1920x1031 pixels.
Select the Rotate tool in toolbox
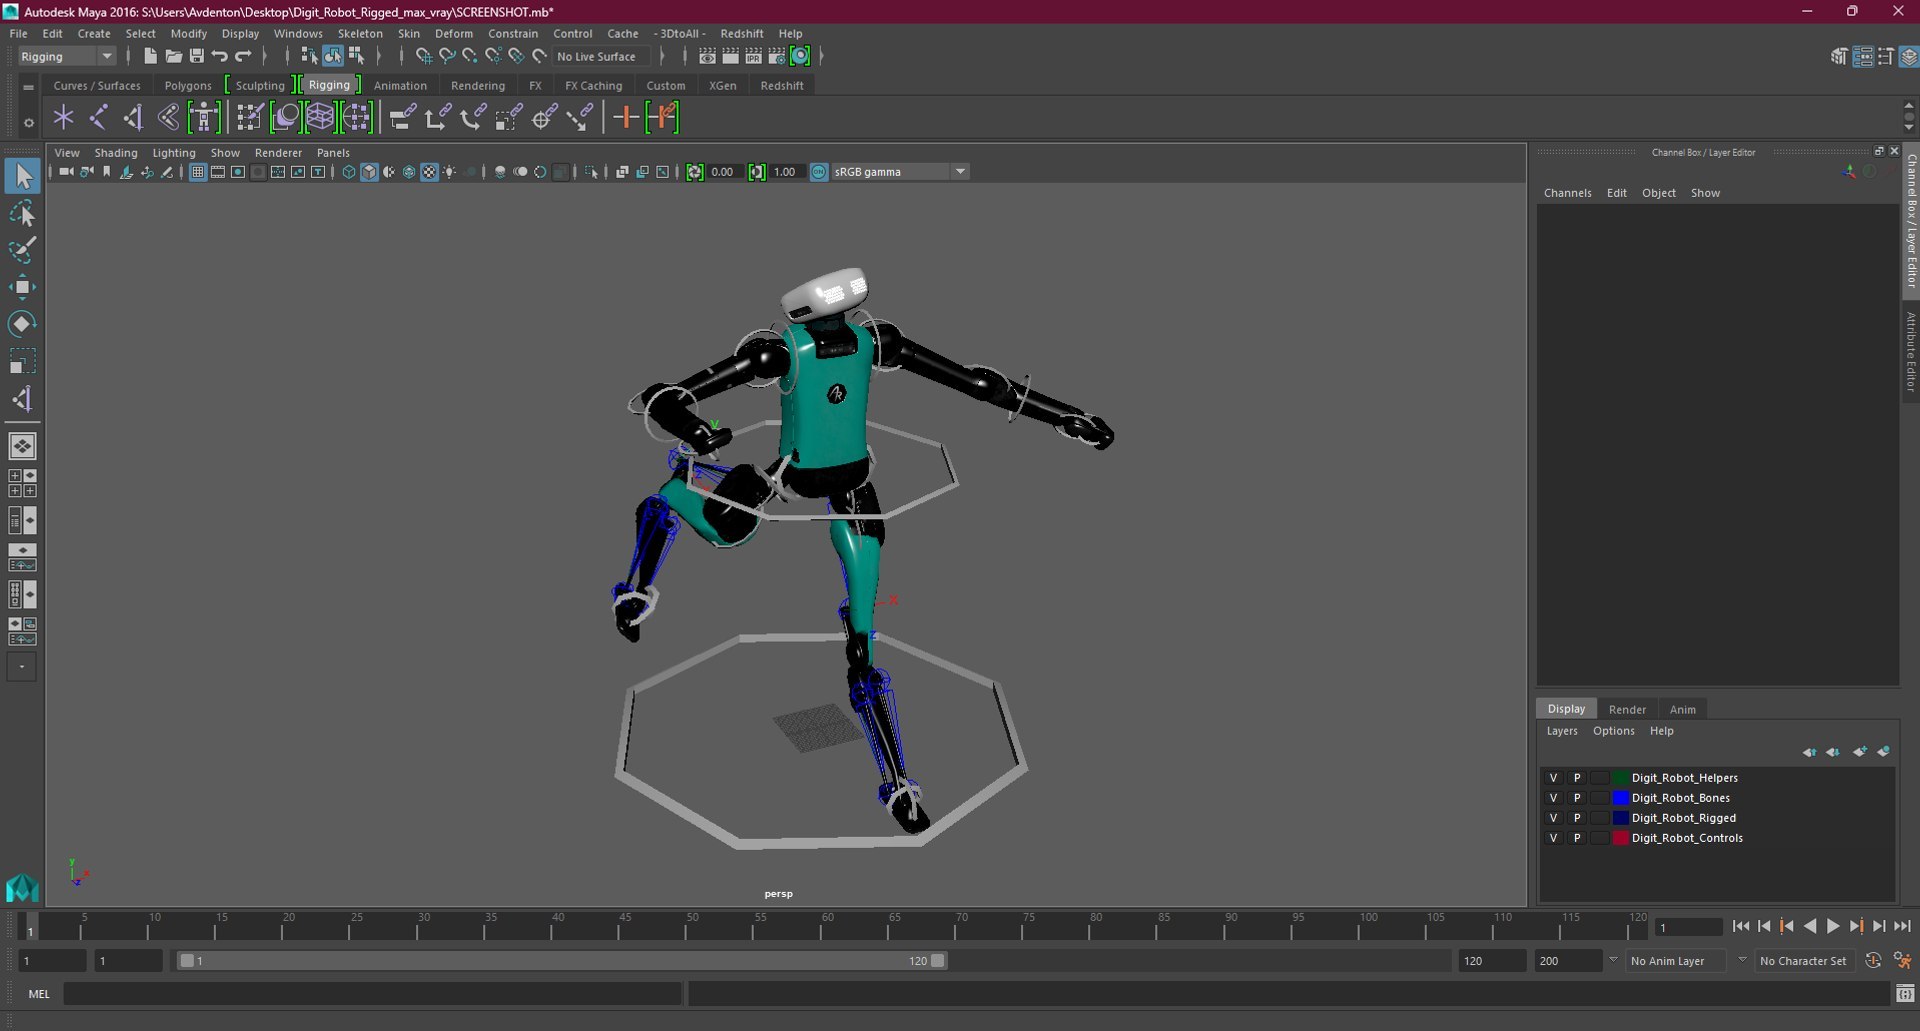pos(22,324)
